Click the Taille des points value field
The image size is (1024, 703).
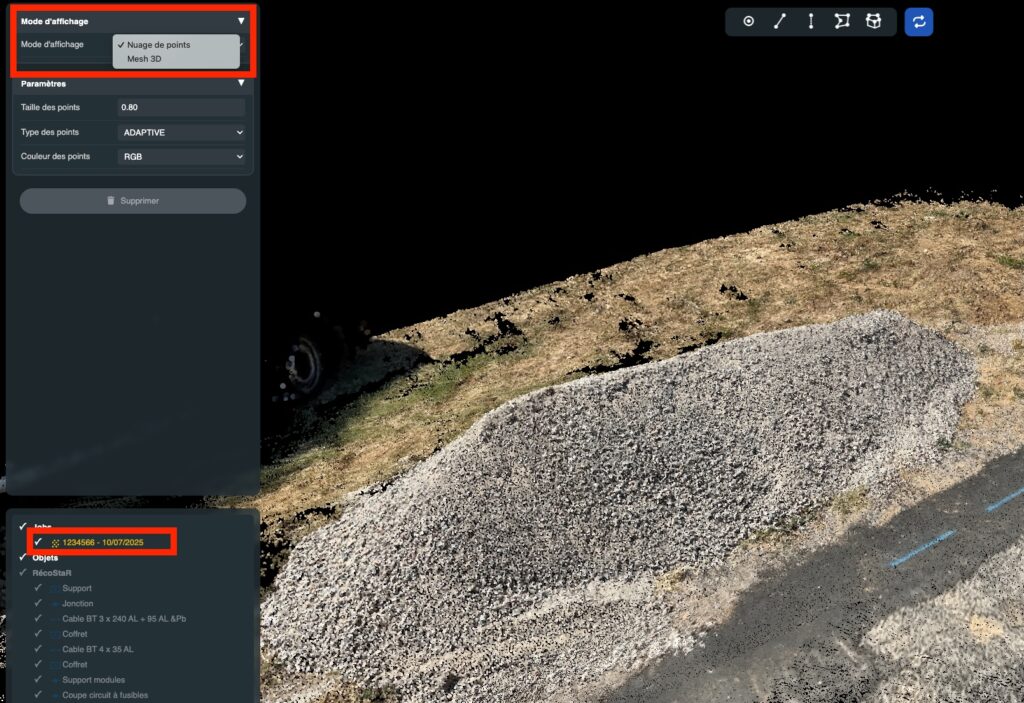181,107
